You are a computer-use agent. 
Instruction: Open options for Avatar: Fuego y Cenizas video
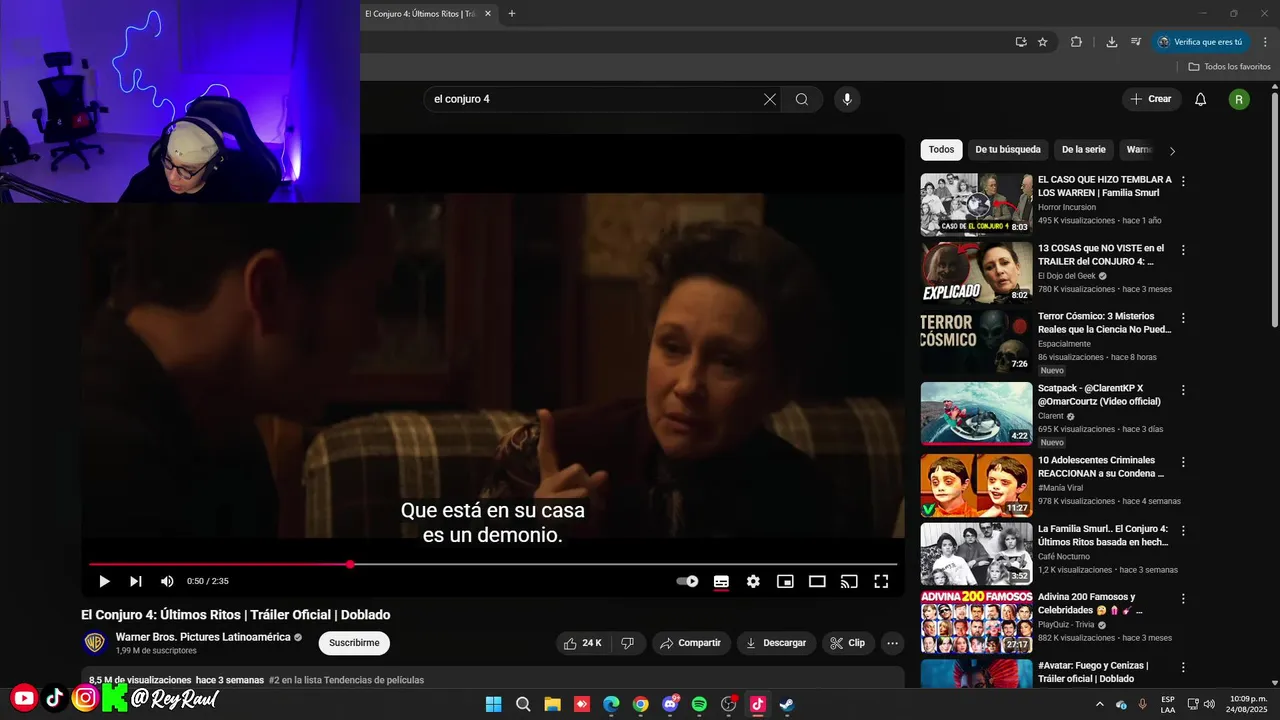pyautogui.click(x=1183, y=667)
